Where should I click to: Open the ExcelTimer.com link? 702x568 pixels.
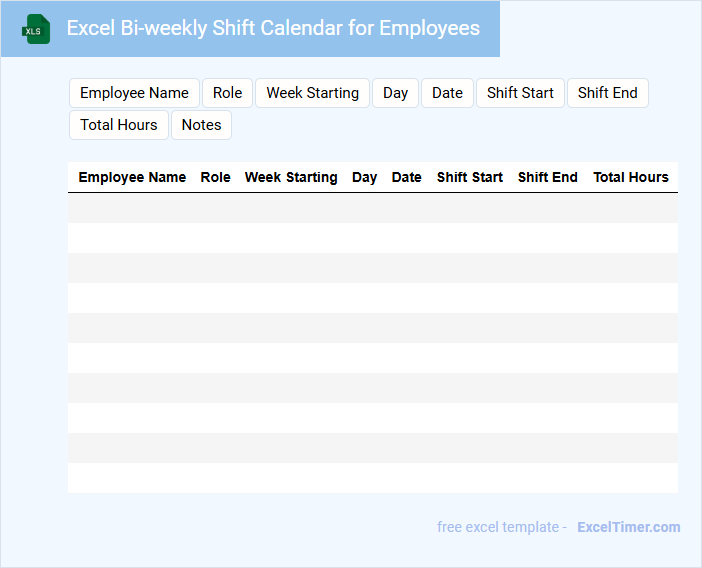pos(628,527)
